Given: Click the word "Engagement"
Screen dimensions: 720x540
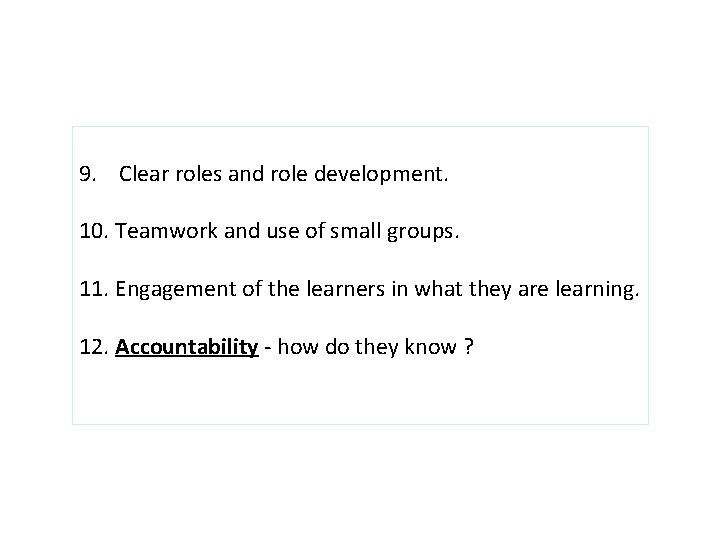Looking at the screenshot, I should point(172,291).
